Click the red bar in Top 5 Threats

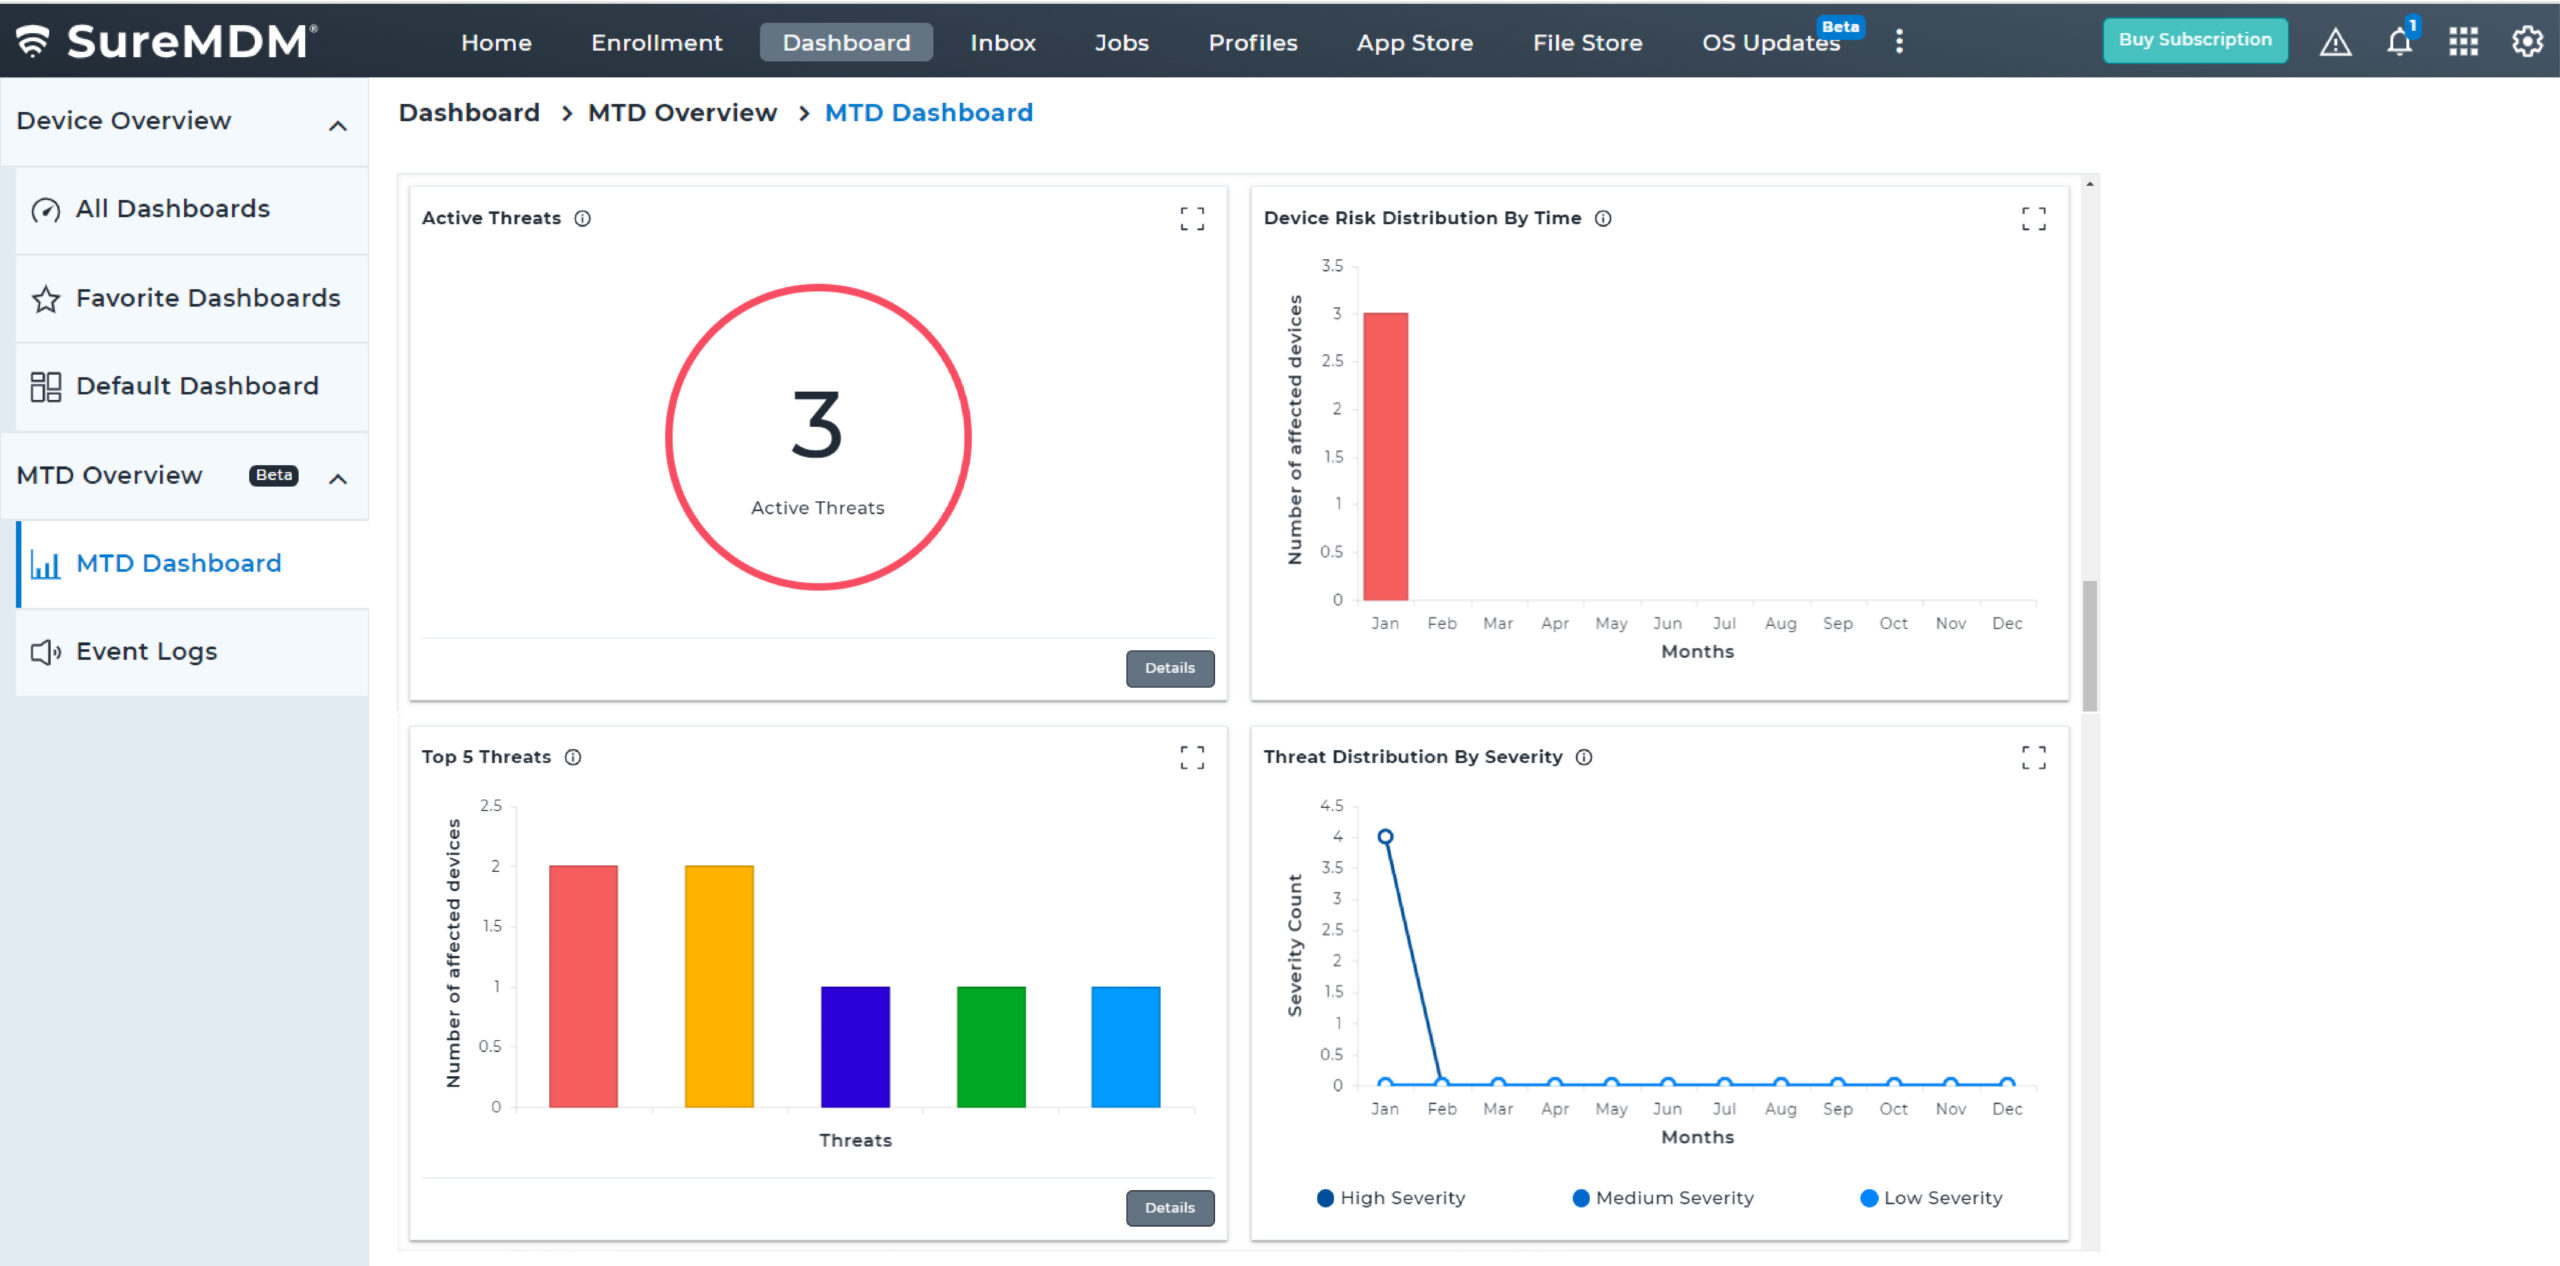pyautogui.click(x=583, y=986)
